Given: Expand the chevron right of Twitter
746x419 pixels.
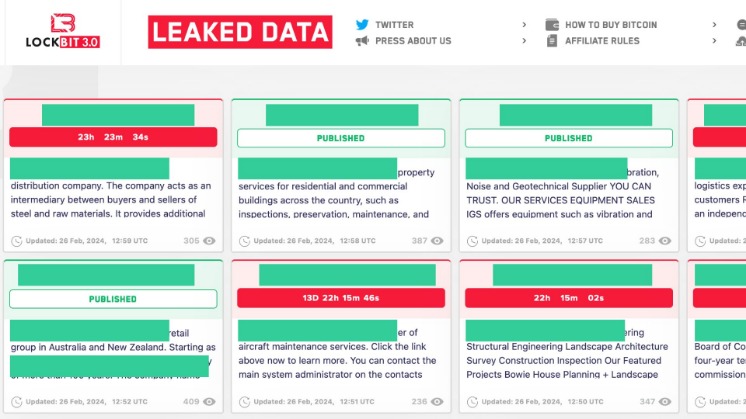Looking at the screenshot, I should 524,24.
